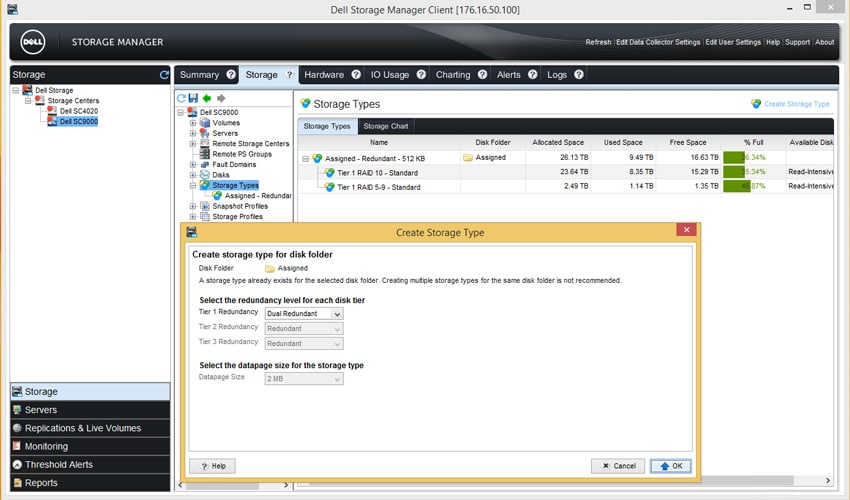This screenshot has width=850, height=500.
Task: Click the Disks icon in tree
Action: coord(205,175)
